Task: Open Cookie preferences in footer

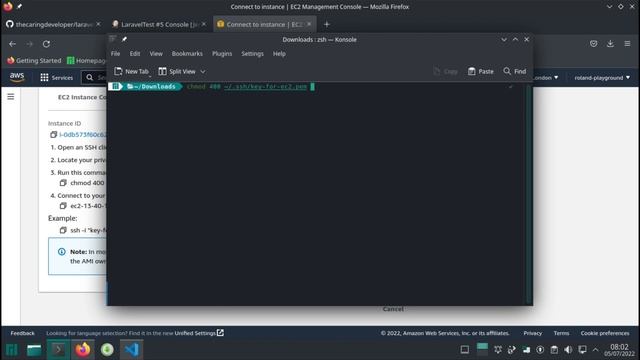Action: 605,333
